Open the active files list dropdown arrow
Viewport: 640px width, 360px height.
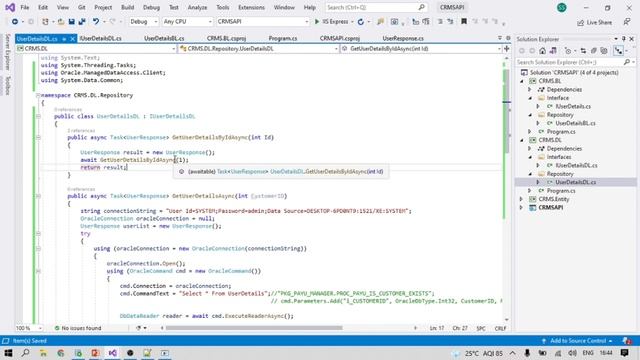pos(500,38)
